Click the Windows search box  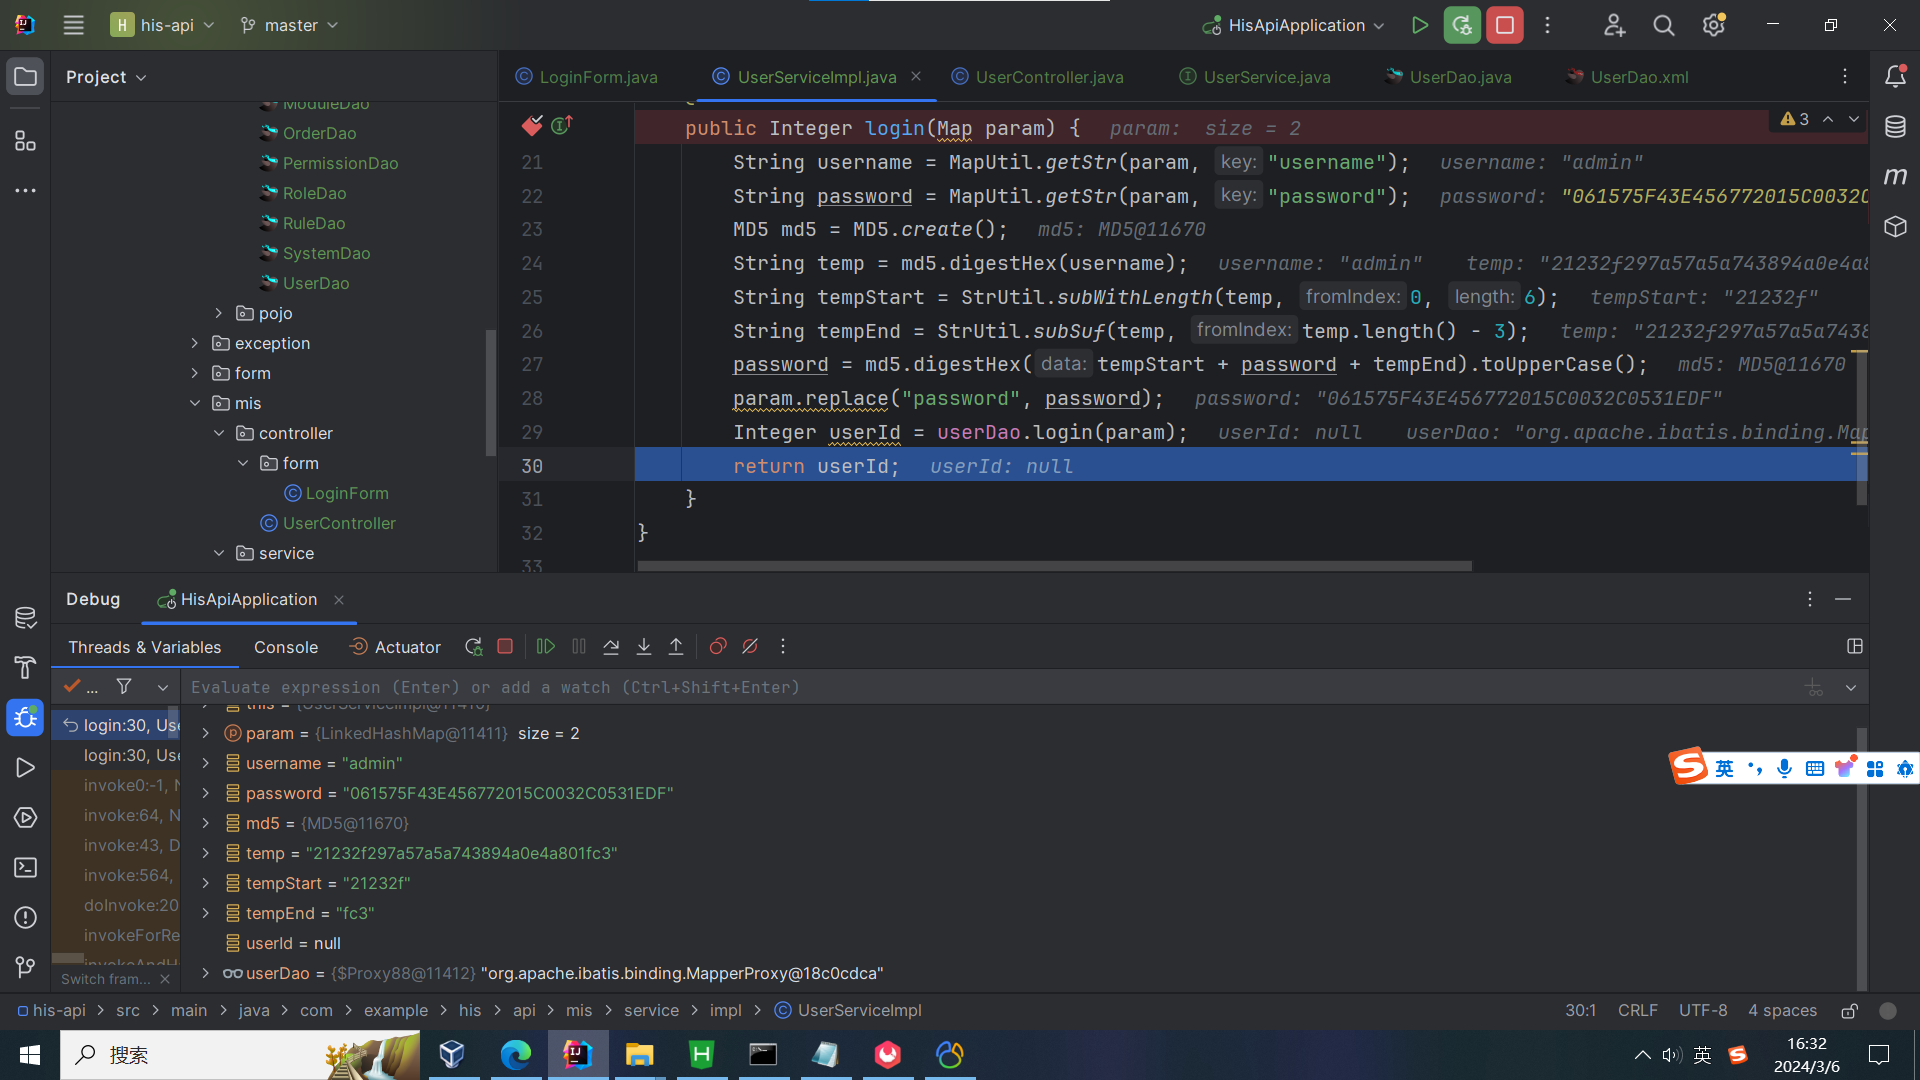[240, 1055]
